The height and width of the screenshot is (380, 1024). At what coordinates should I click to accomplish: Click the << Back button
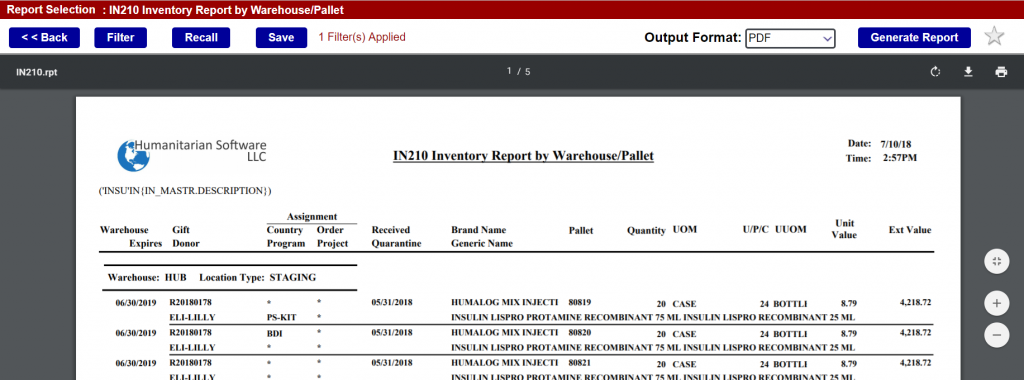click(x=44, y=38)
